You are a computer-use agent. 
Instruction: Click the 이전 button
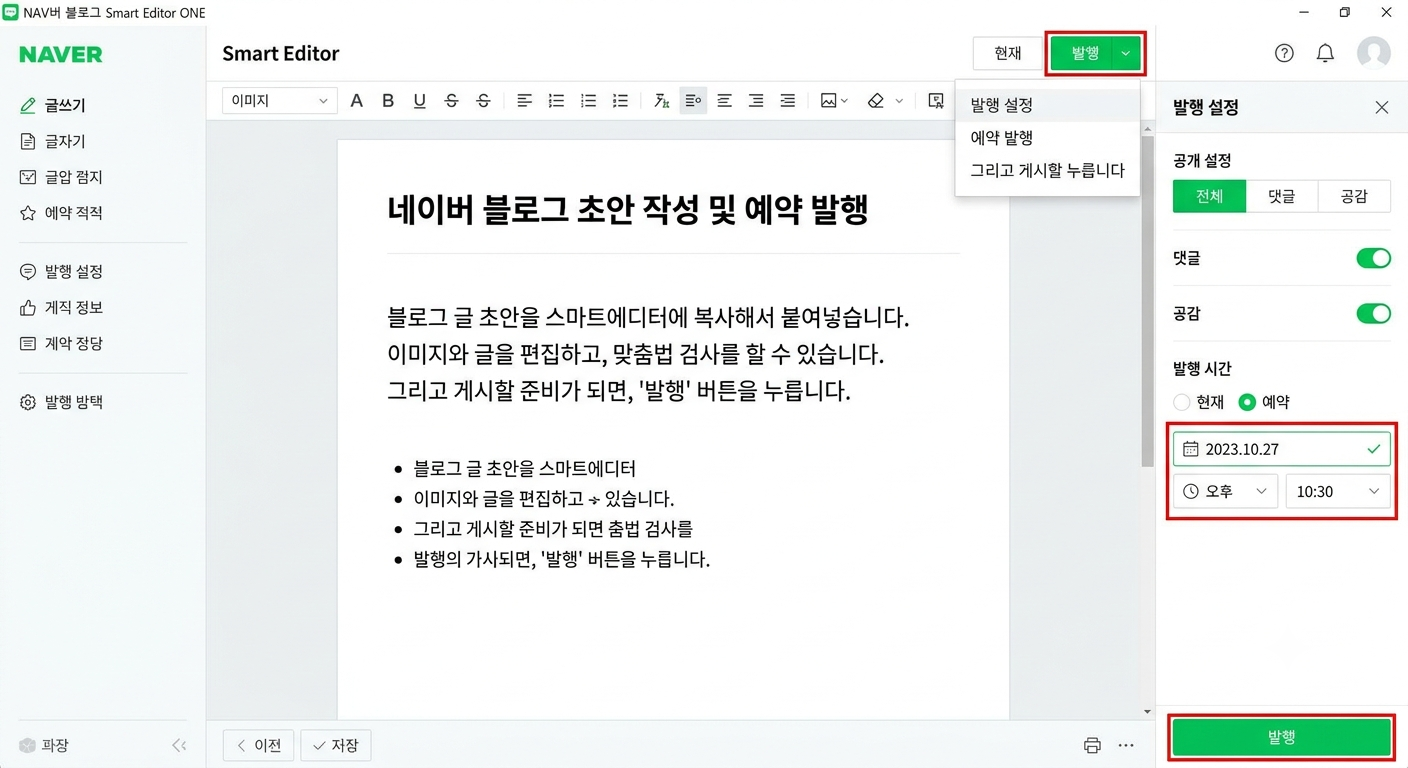coord(258,745)
